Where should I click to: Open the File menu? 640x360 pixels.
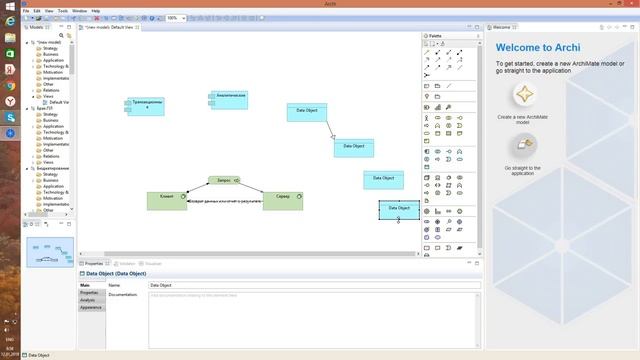tap(26, 11)
